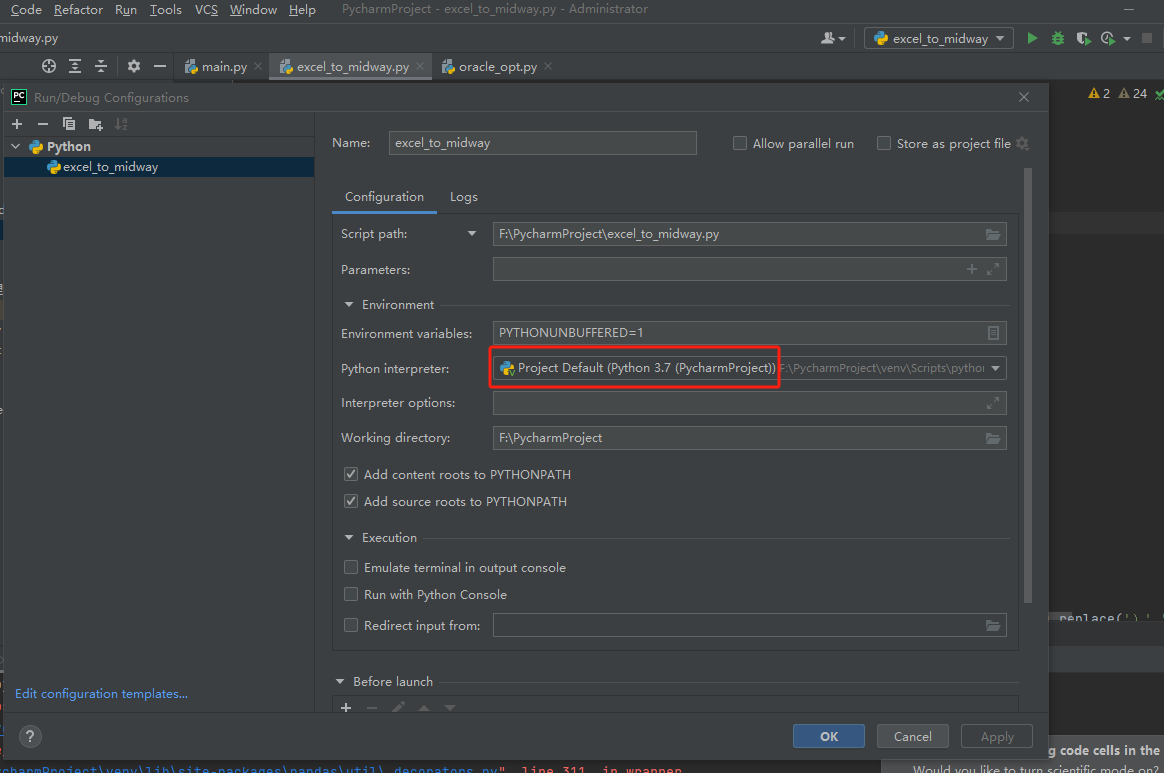1164x773 pixels.
Task: Check Emulate terminal in output console
Action: tap(351, 566)
